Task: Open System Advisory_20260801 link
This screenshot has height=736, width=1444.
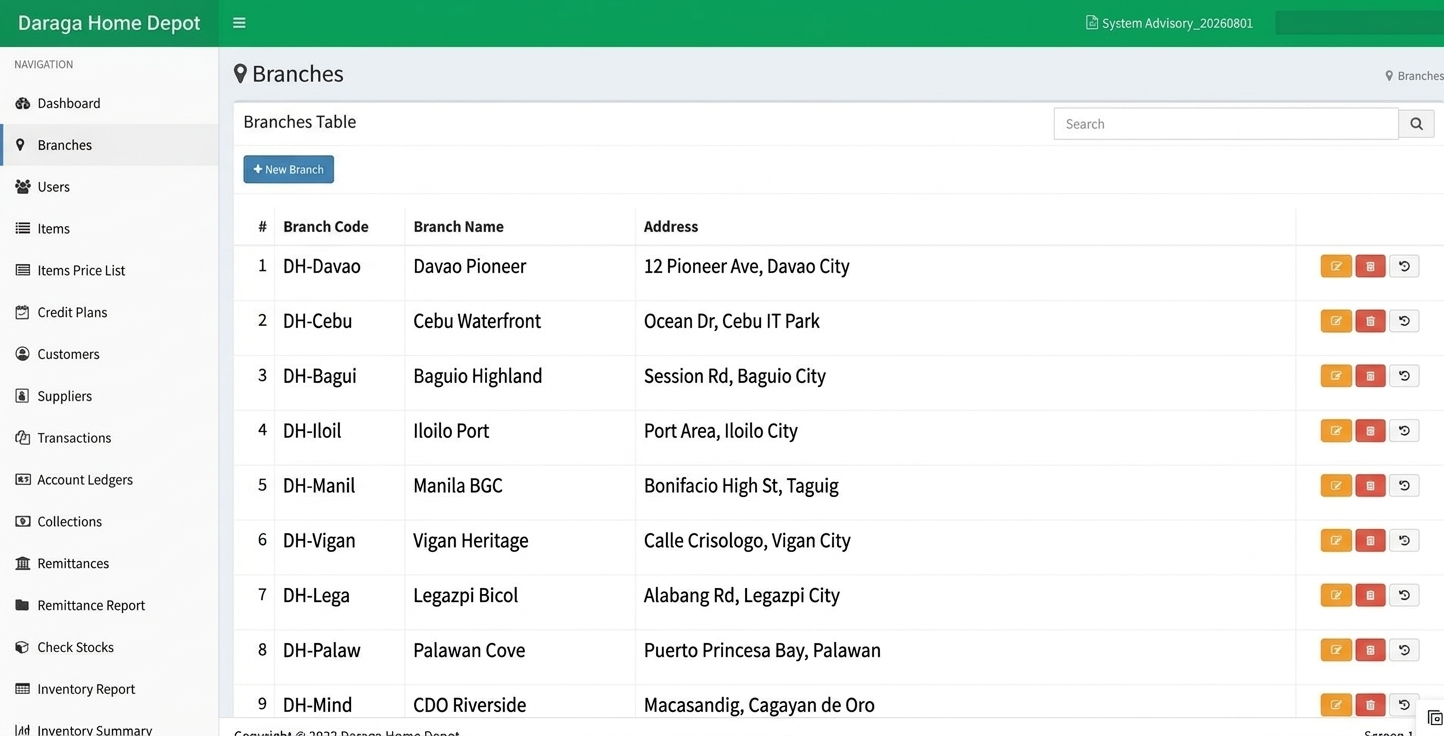Action: [1169, 23]
